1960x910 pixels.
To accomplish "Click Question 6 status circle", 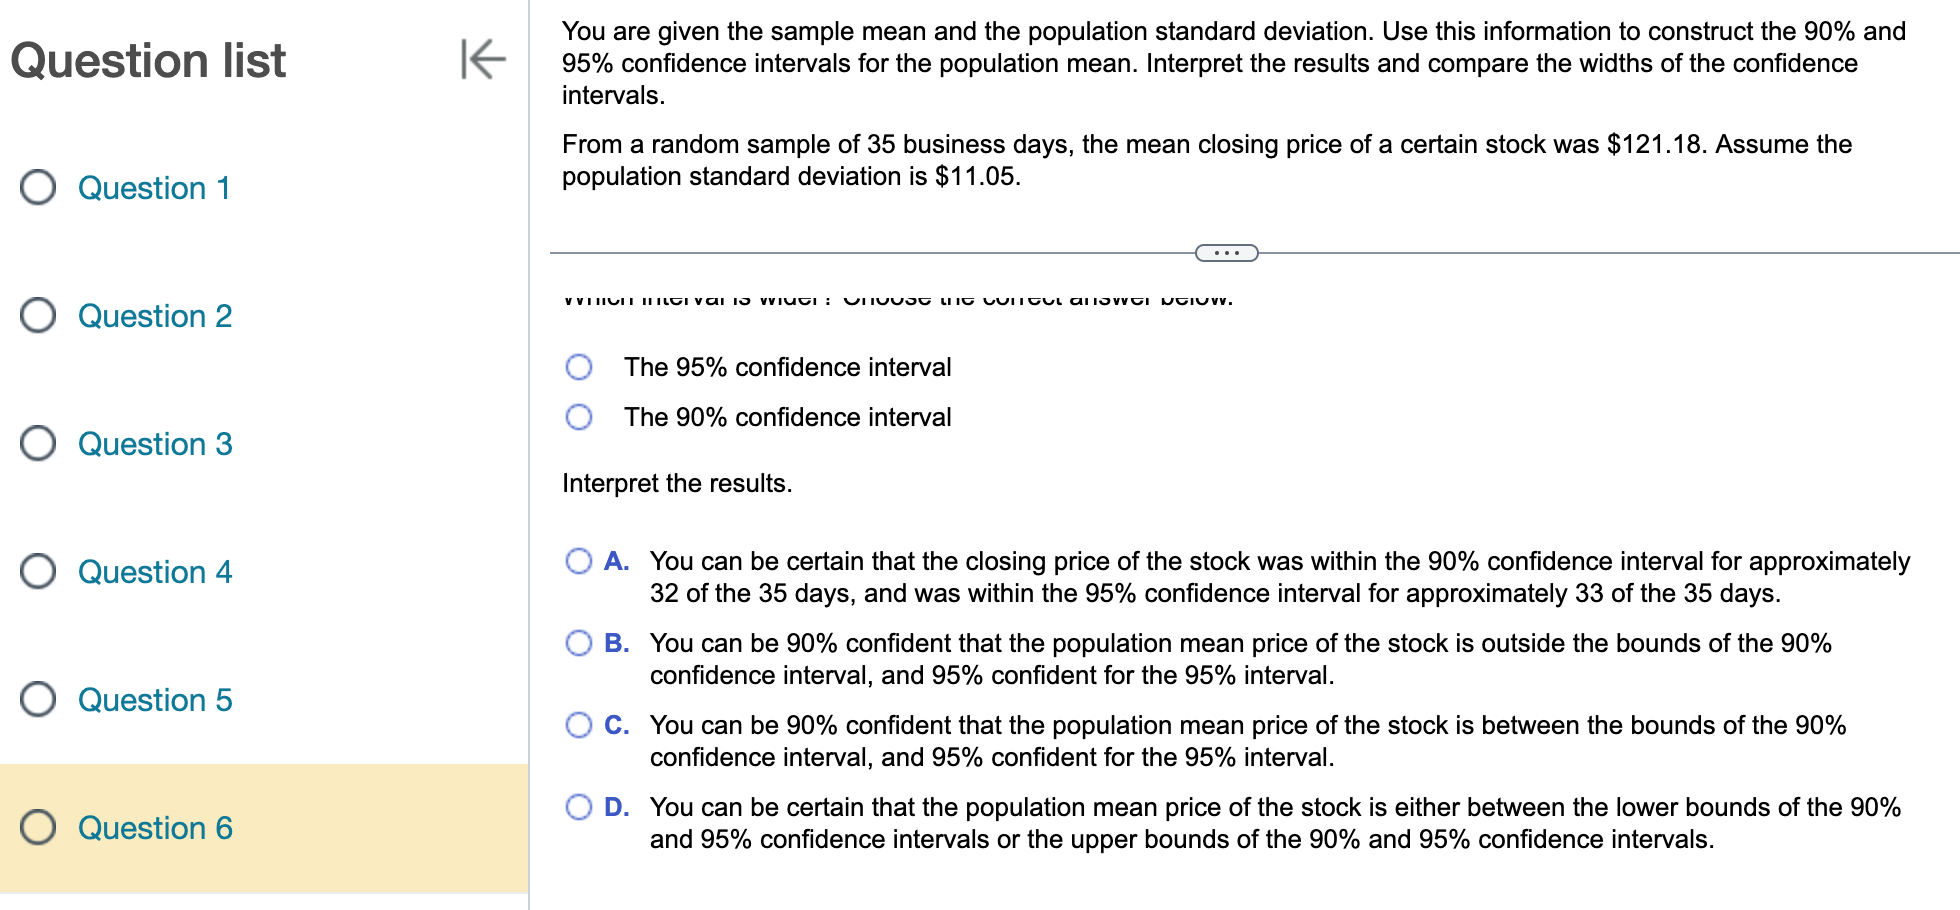I will [37, 828].
